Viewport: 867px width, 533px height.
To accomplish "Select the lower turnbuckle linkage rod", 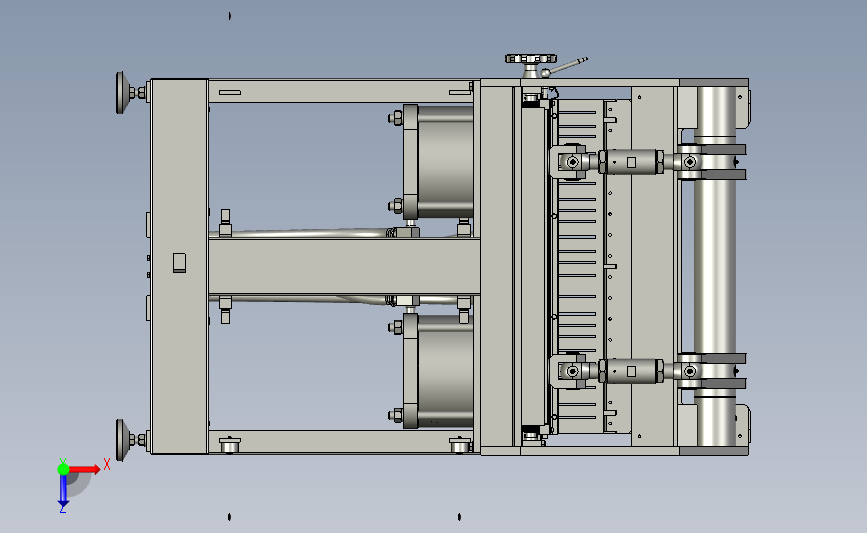I will [631, 371].
